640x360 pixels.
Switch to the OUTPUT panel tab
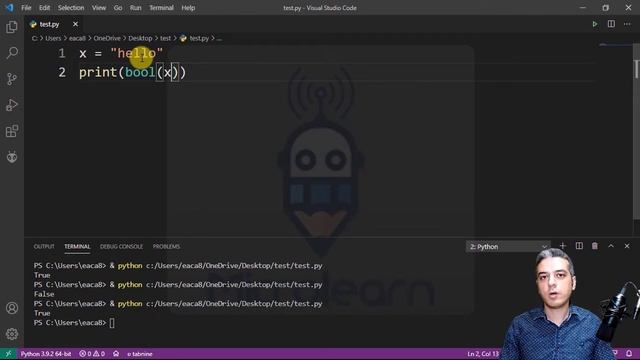pos(44,247)
